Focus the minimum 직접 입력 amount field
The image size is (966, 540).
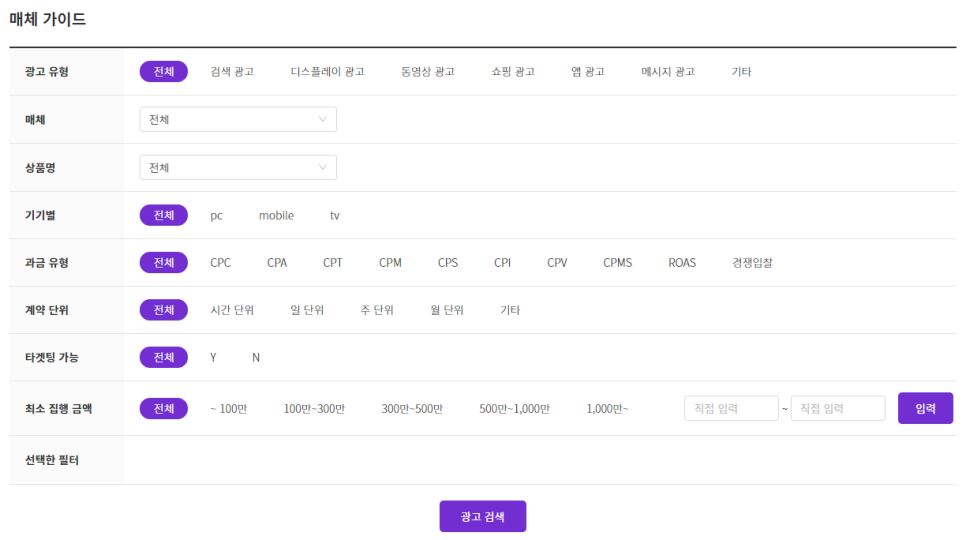731,408
